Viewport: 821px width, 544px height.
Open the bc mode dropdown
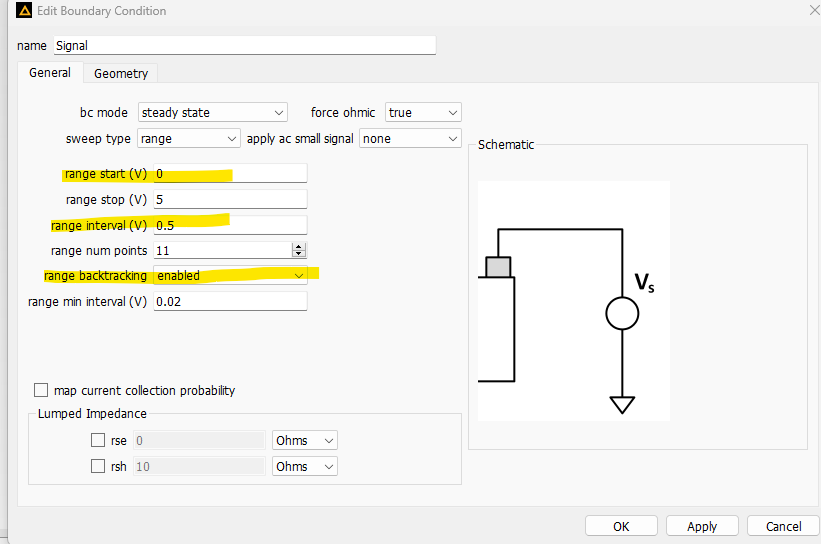(x=213, y=113)
